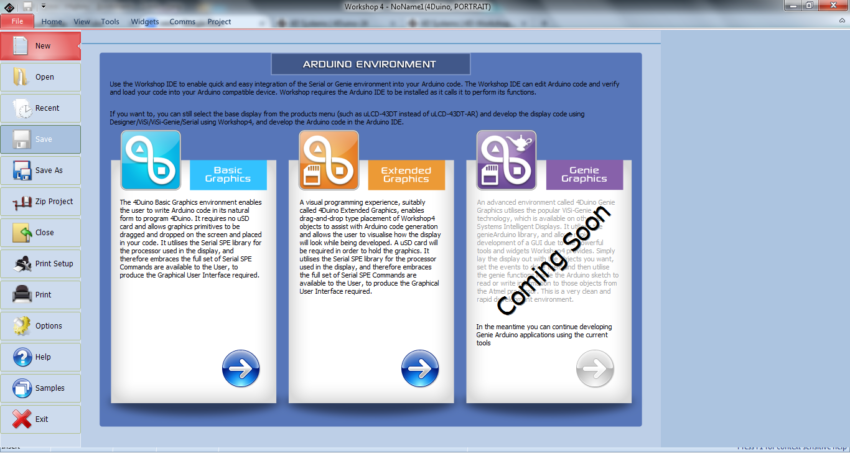The image size is (850, 453).
Task: Click the Basic Graphics logo icon
Action: coord(151,161)
